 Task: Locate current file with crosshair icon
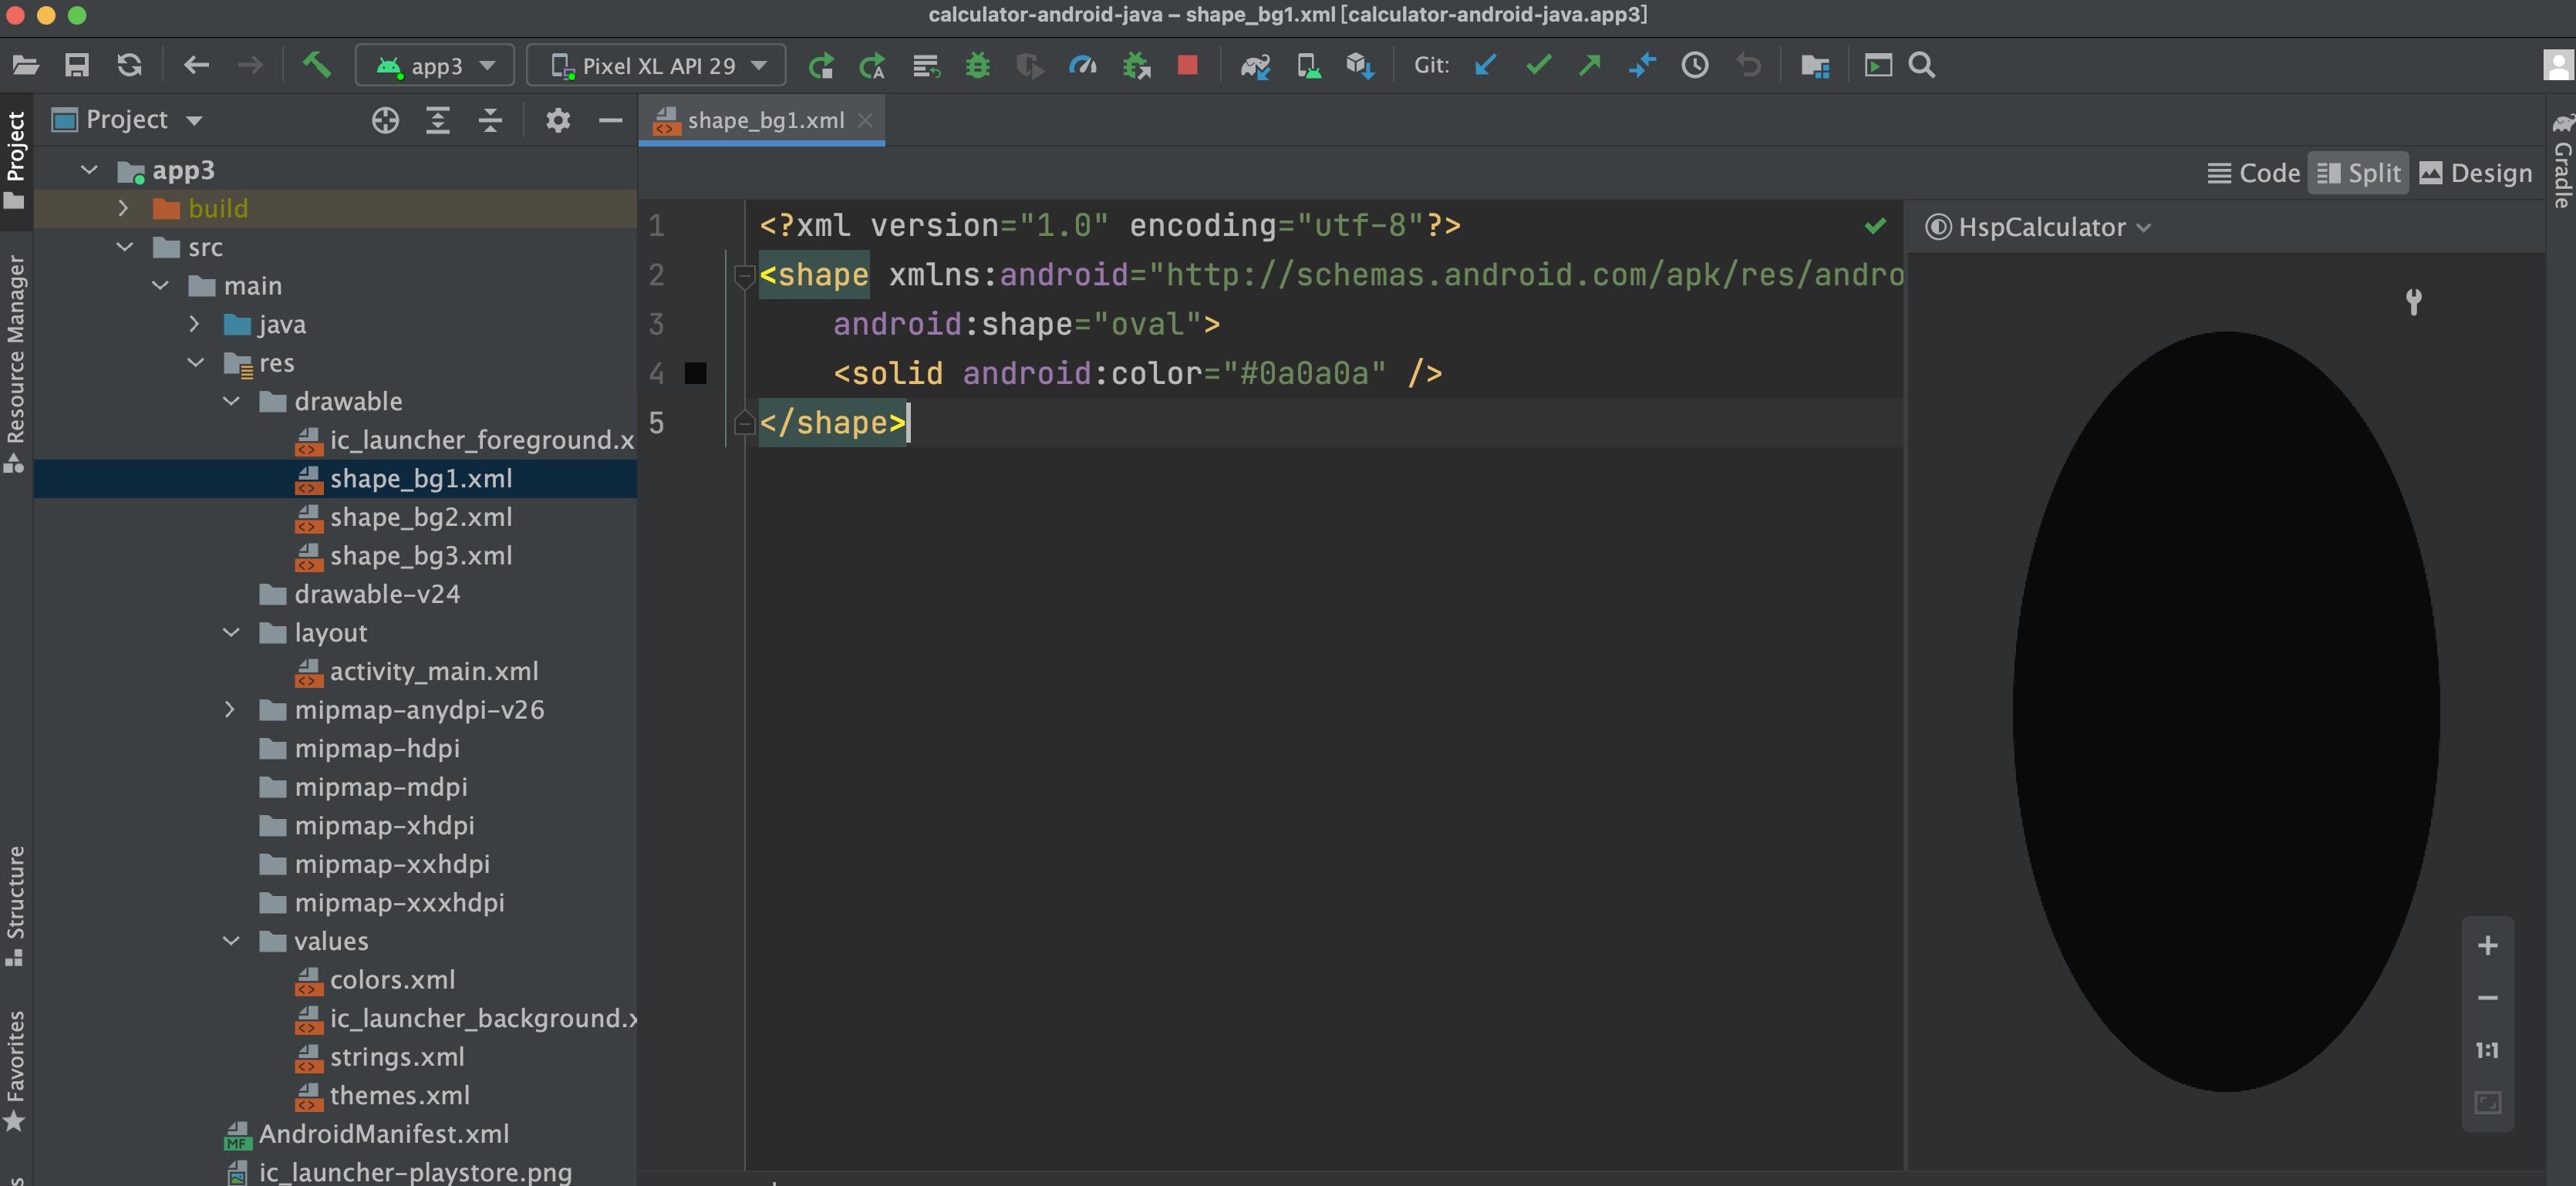[x=385, y=120]
